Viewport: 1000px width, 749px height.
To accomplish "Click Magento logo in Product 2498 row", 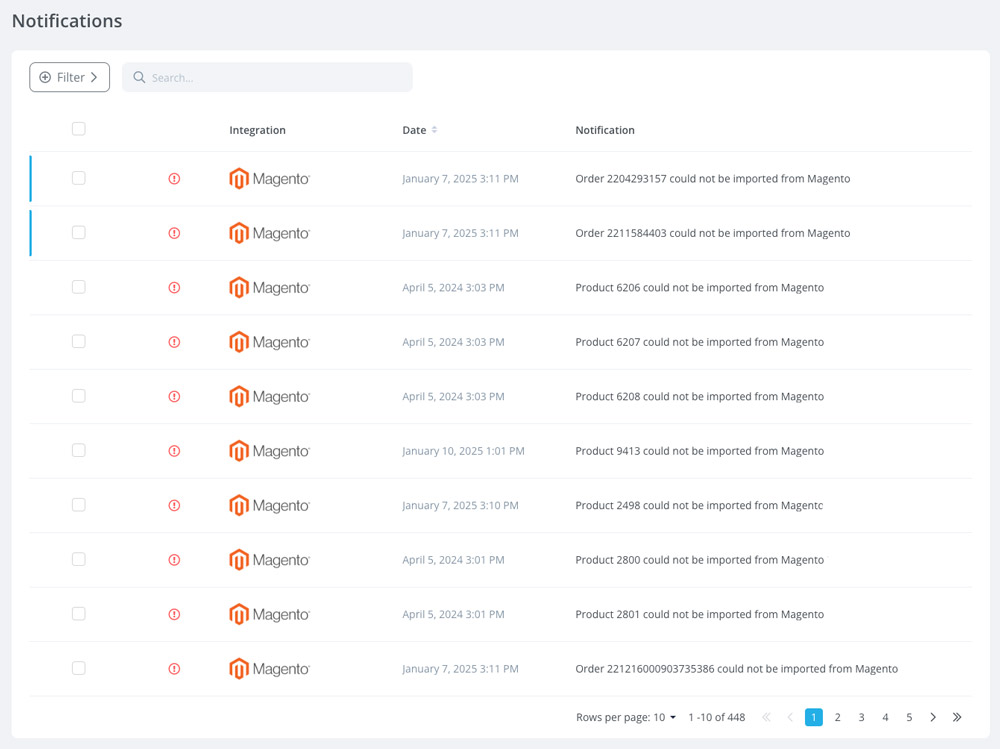I will tap(269, 505).
